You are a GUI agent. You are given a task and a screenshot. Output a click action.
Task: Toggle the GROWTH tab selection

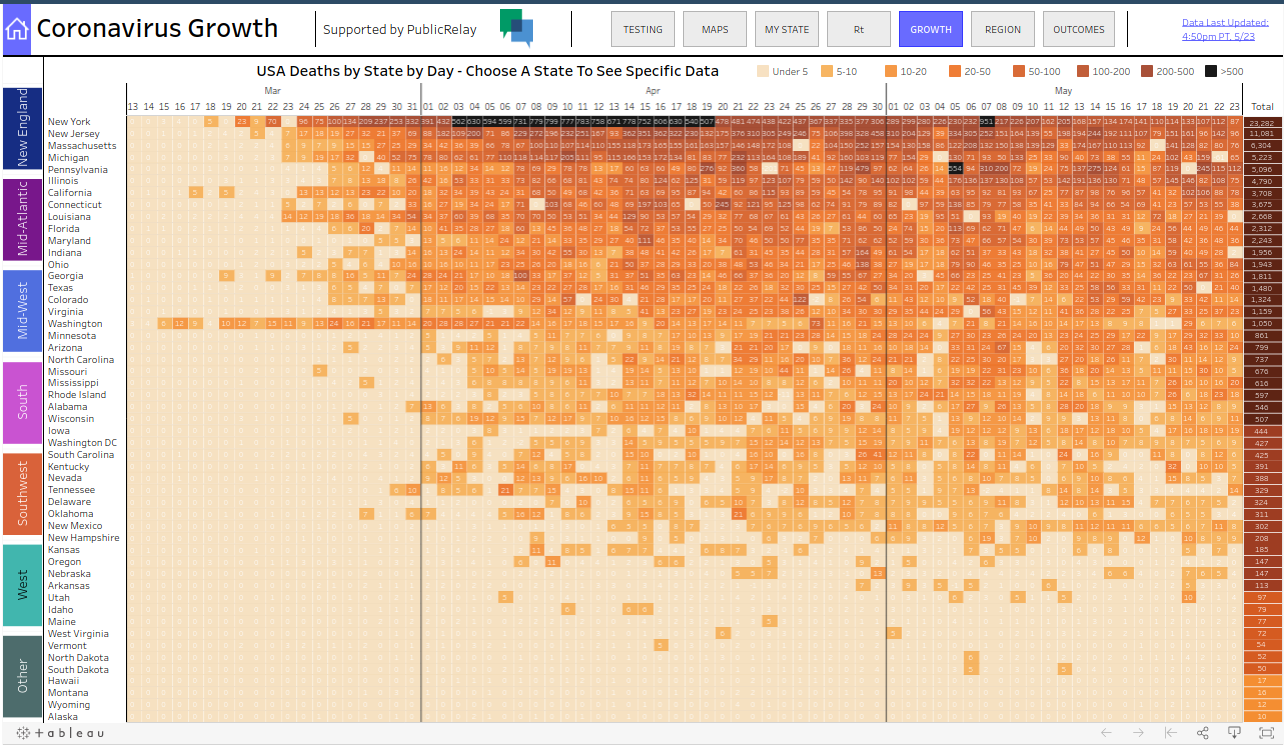pos(930,29)
